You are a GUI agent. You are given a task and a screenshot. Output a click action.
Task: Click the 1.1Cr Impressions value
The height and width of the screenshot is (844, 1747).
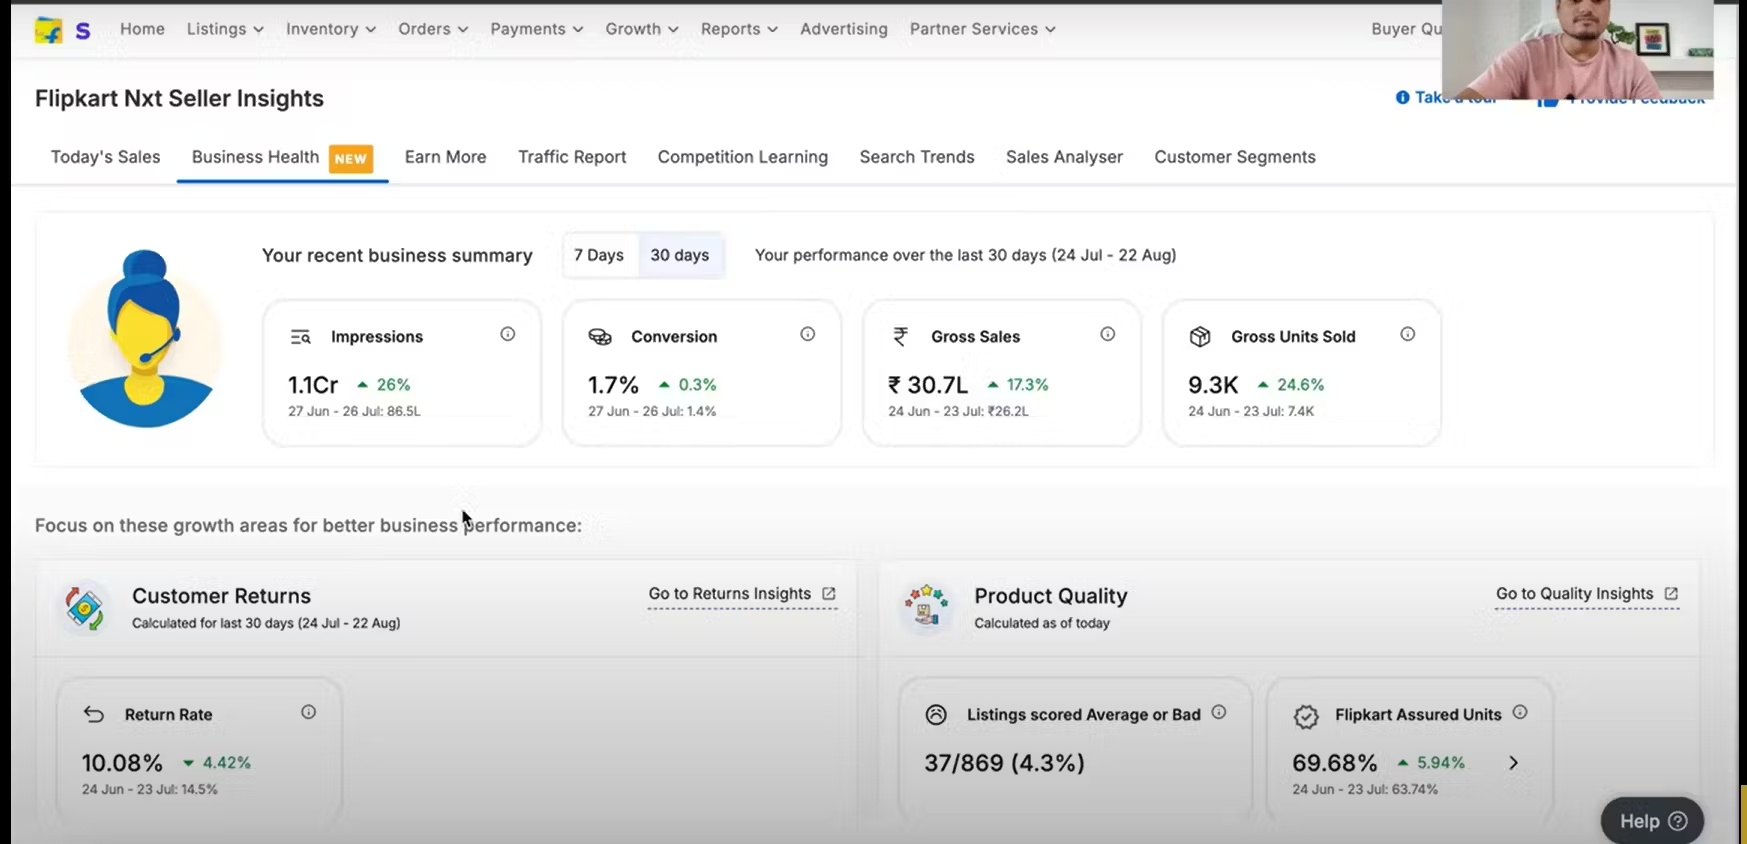[313, 385]
